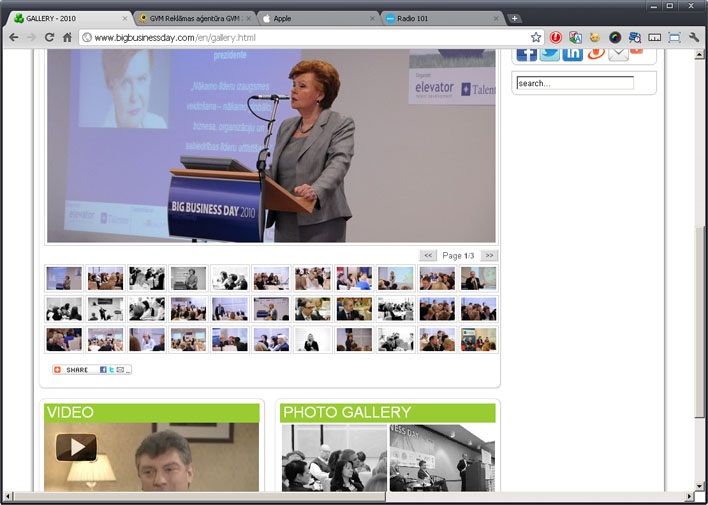Close the GALLERY - 2010 tab
Image resolution: width=708 pixels, height=505 pixels.
click(x=125, y=19)
